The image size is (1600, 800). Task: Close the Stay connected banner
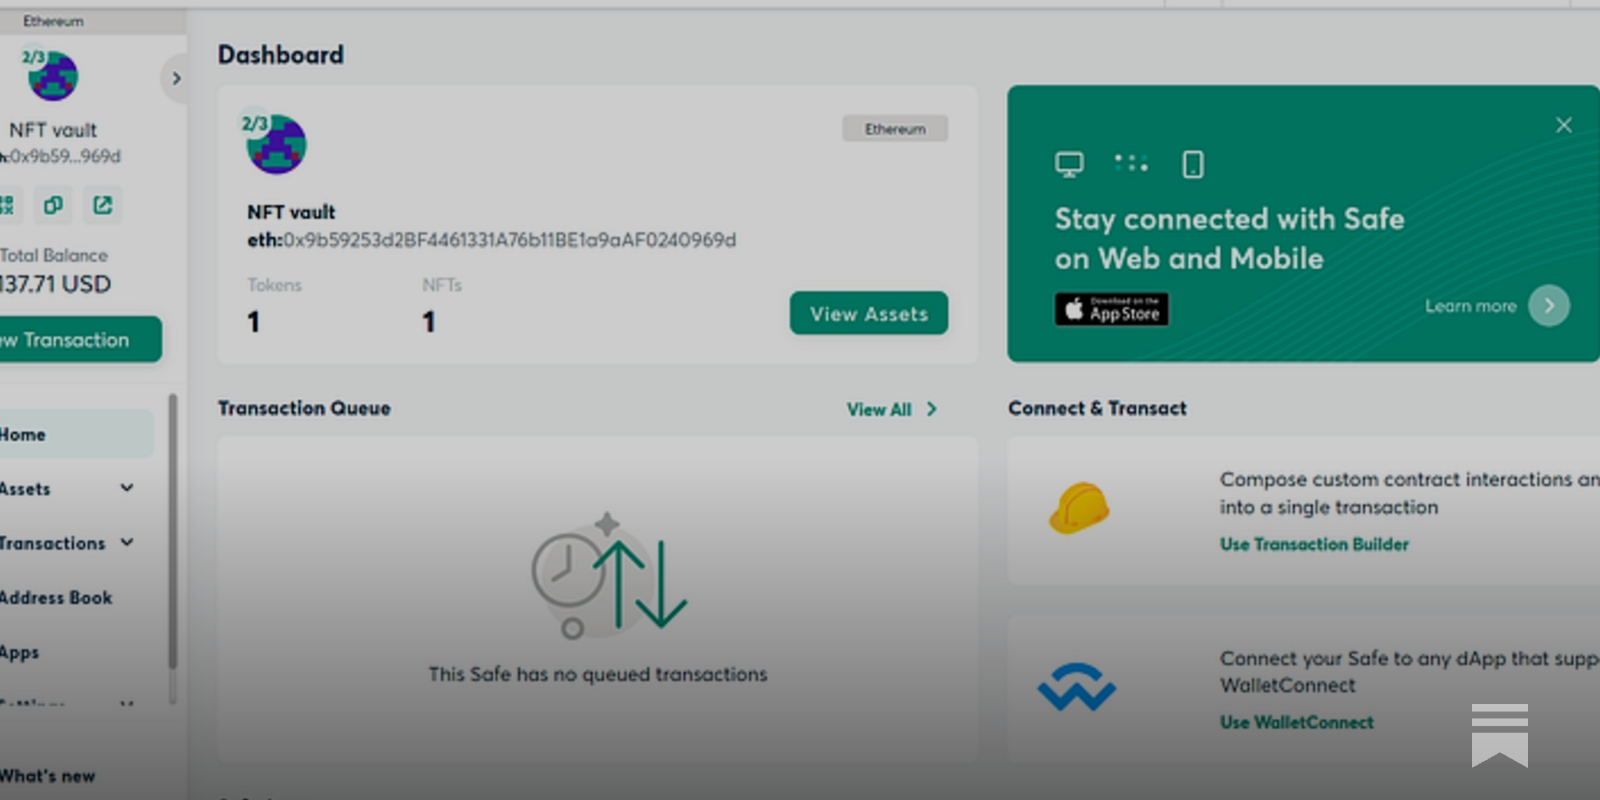(1564, 125)
